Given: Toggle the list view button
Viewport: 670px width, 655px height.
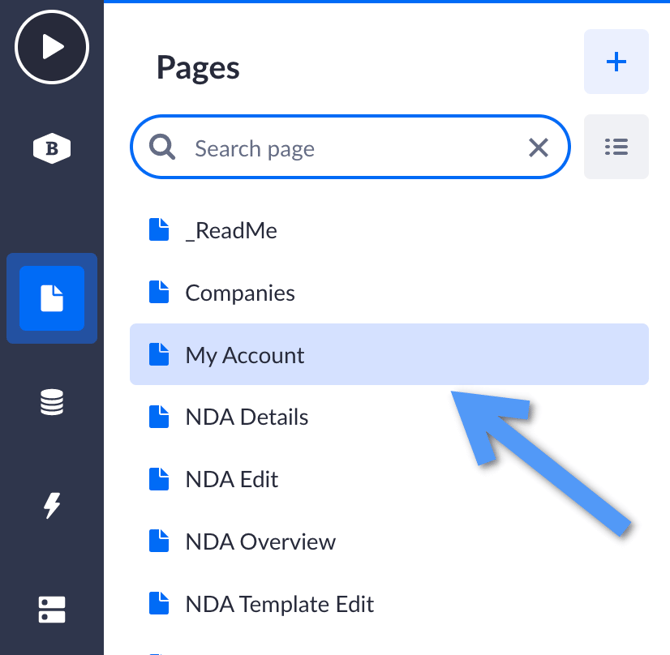Looking at the screenshot, I should coord(616,148).
